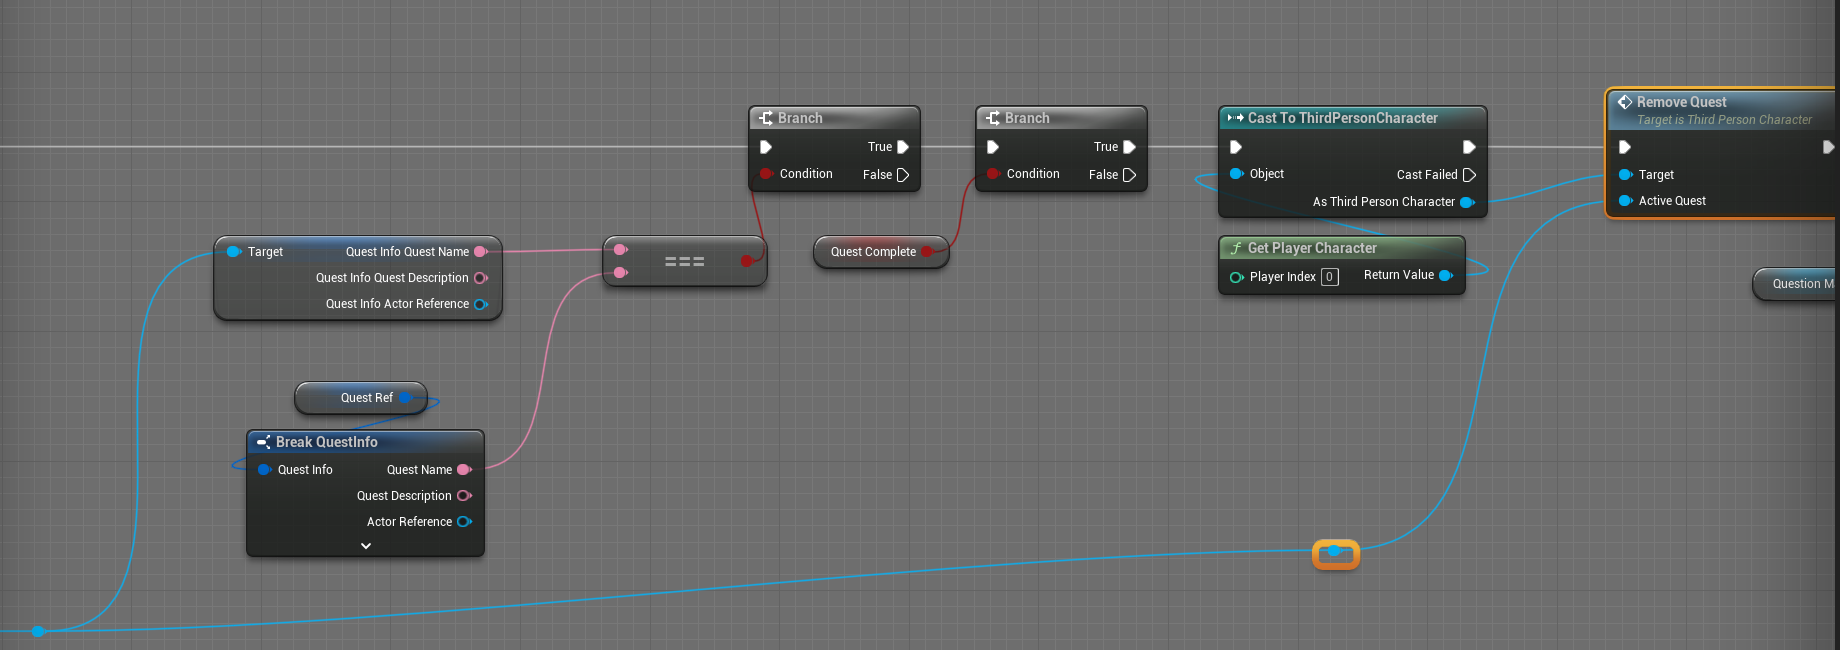
Task: Click Cast node output execution pin
Action: 1469,147
